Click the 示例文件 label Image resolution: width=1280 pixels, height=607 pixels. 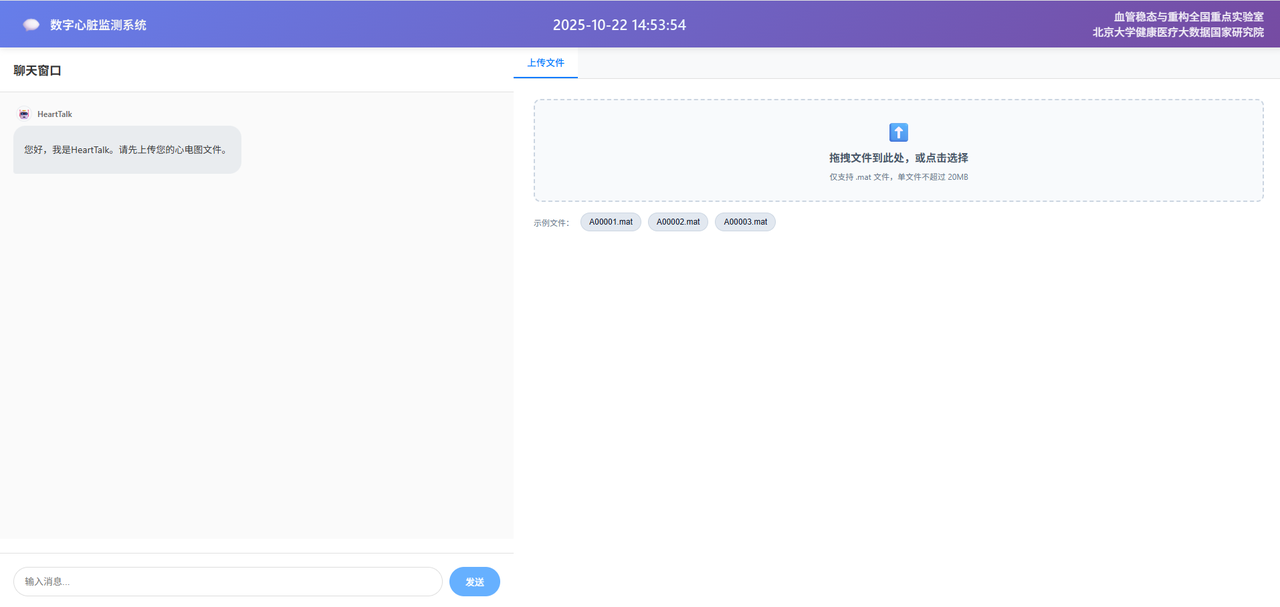pyautogui.click(x=551, y=223)
